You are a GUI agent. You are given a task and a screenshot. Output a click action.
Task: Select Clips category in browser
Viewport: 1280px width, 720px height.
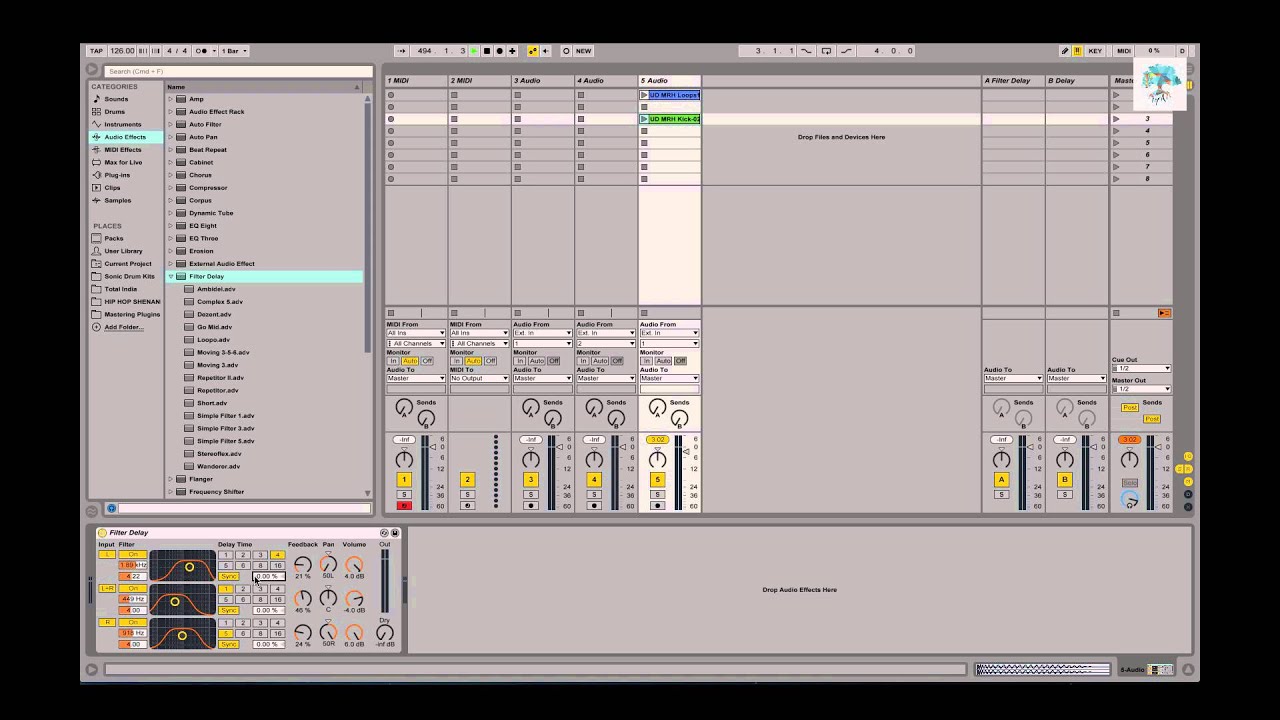[112, 188]
